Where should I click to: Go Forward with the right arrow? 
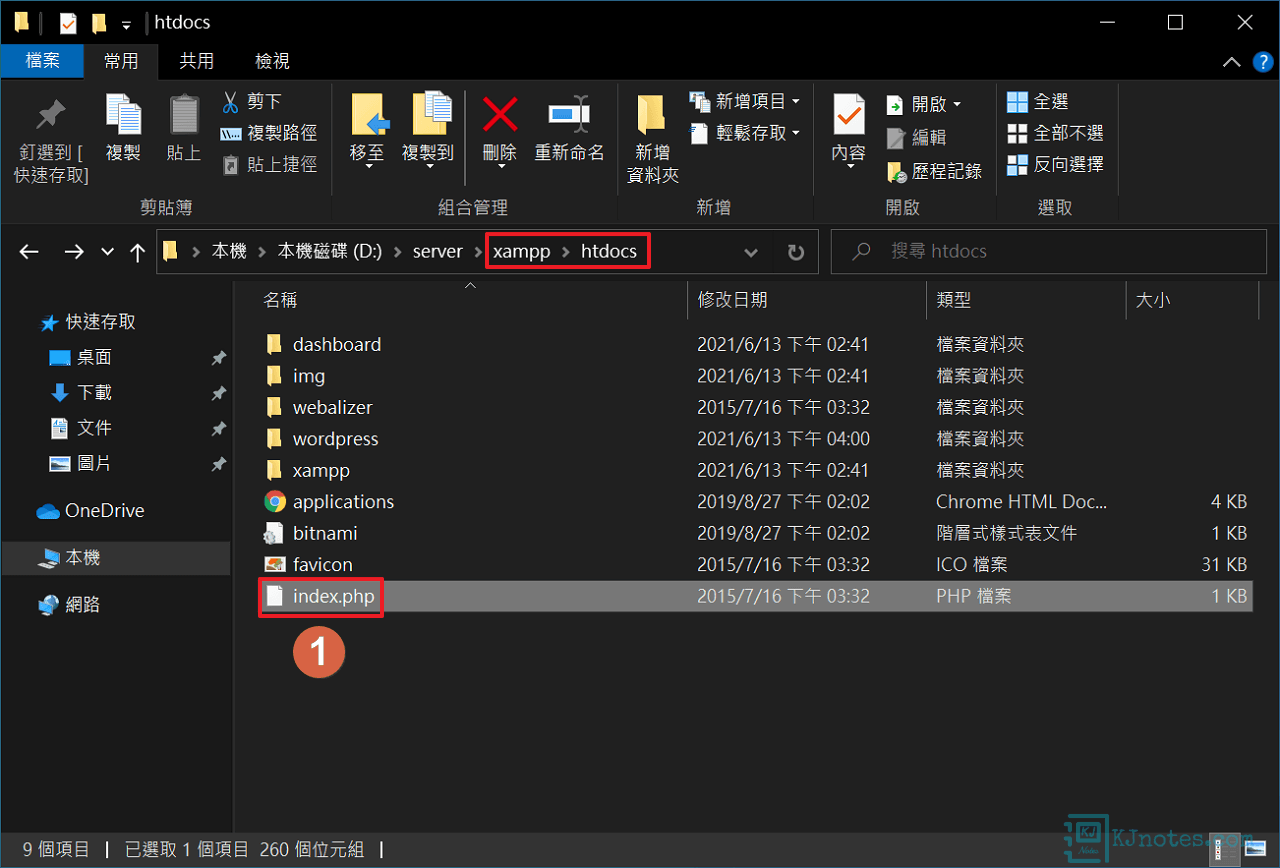click(74, 252)
